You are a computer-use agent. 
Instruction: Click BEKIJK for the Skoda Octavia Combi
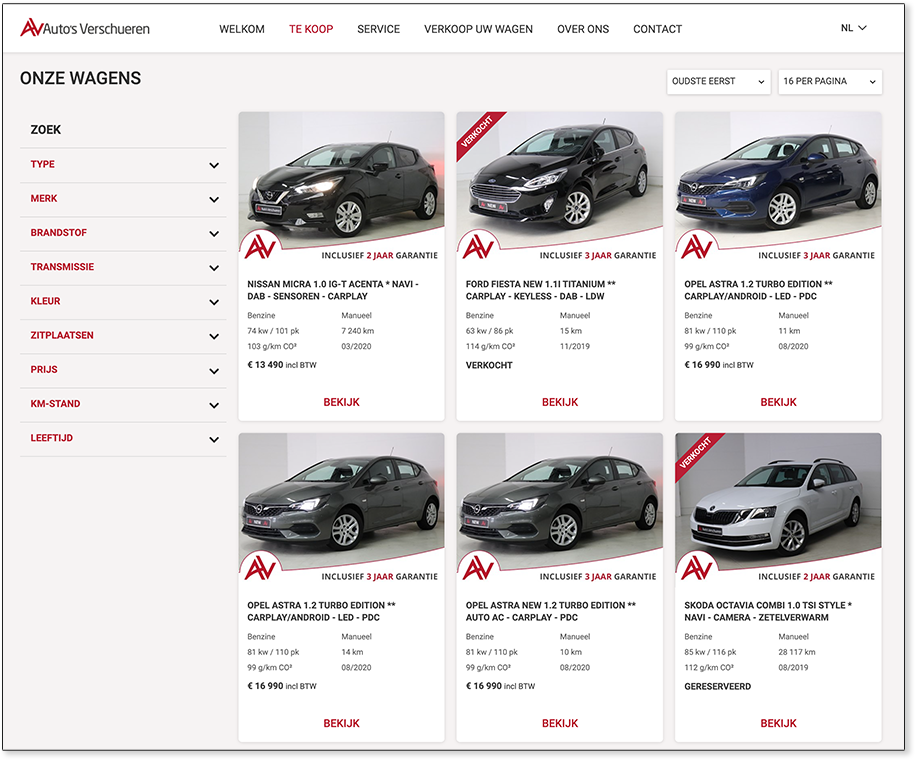pos(778,723)
